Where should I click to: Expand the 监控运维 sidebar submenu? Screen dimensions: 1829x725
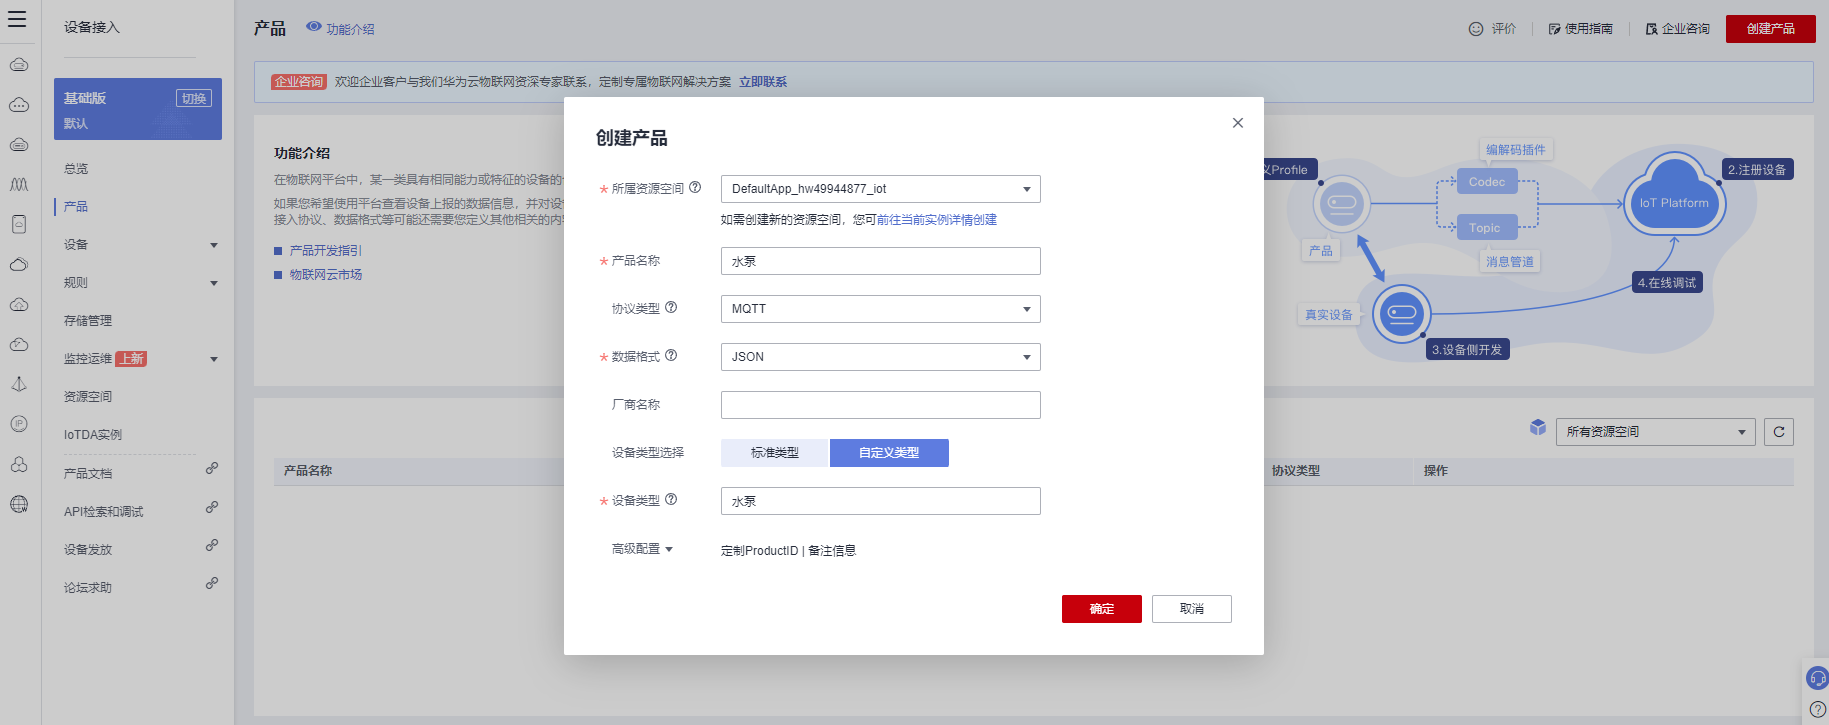pos(214,359)
